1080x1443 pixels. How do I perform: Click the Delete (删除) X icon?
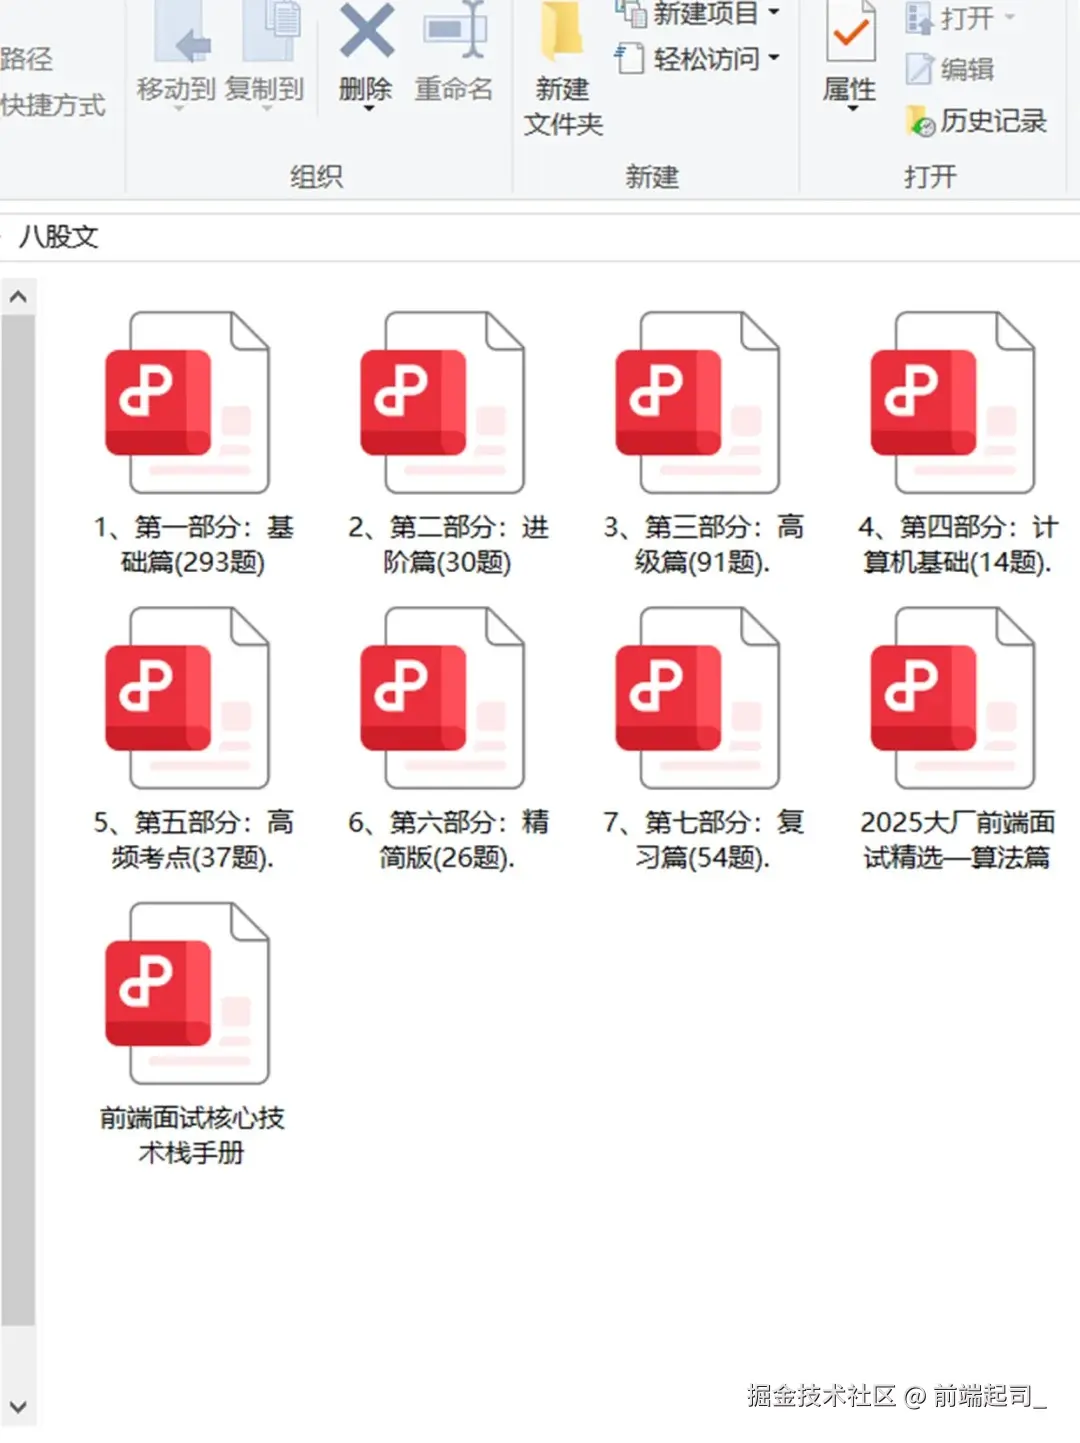pos(366,34)
